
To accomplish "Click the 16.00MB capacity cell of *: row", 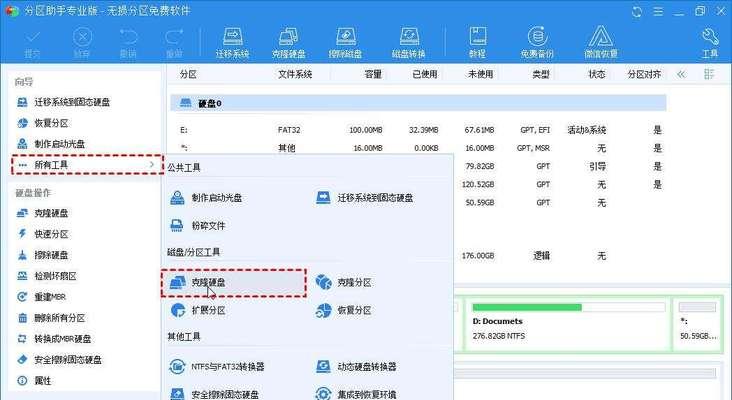I will (368, 148).
